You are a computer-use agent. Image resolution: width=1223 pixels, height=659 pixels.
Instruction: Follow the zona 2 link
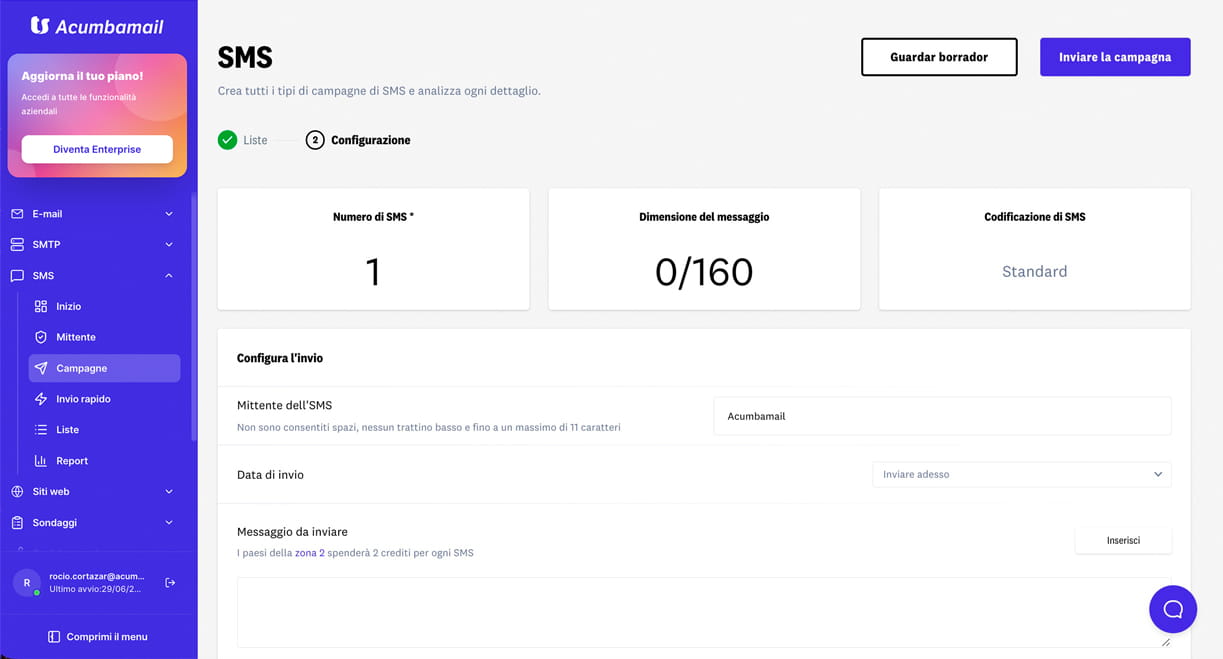pyautogui.click(x=310, y=553)
